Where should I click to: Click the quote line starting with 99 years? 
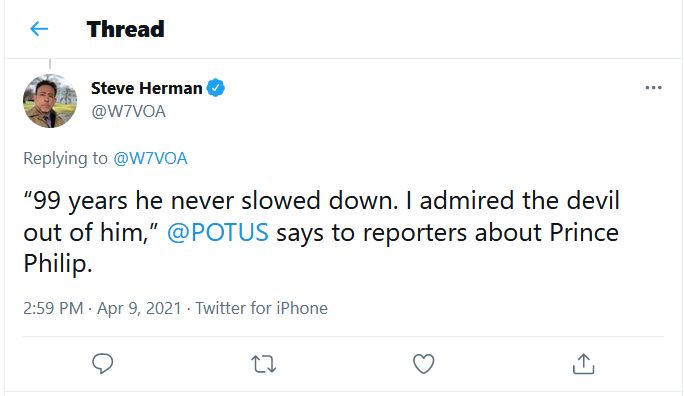321,201
